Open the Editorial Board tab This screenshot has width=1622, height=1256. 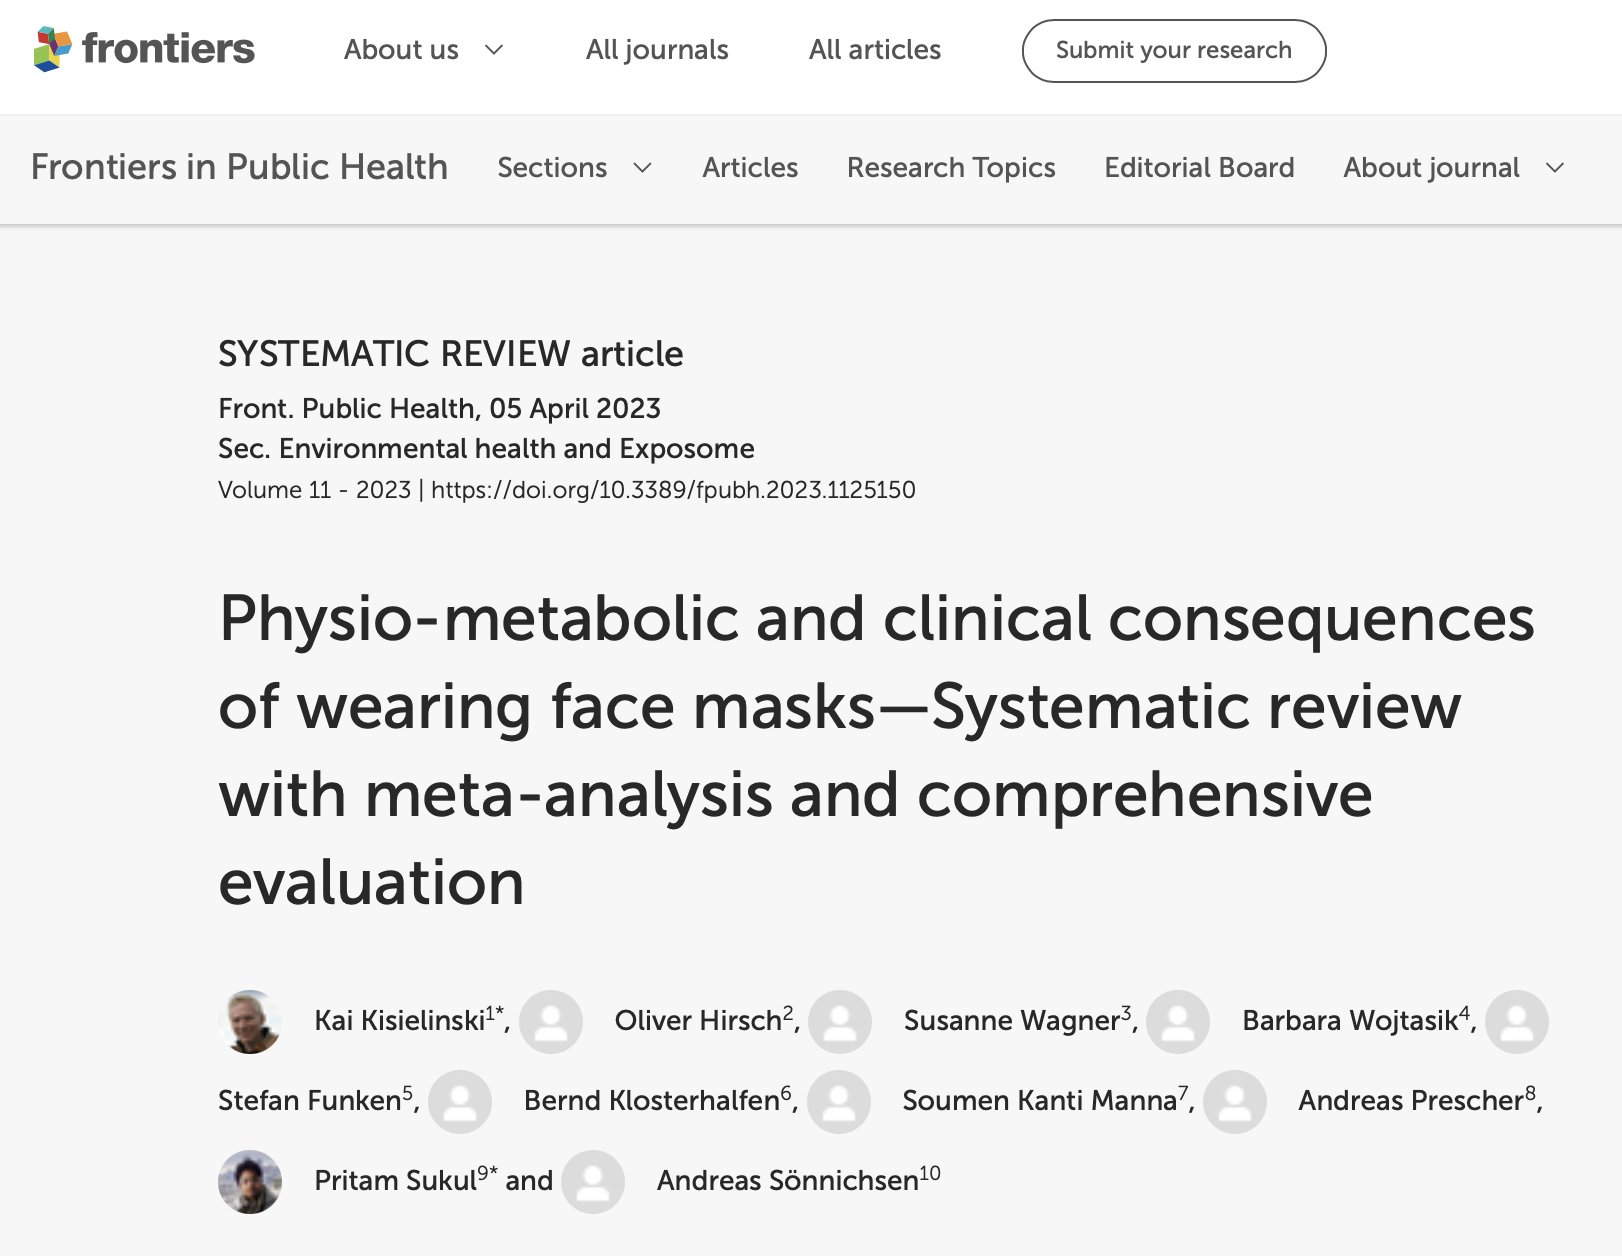point(1199,168)
